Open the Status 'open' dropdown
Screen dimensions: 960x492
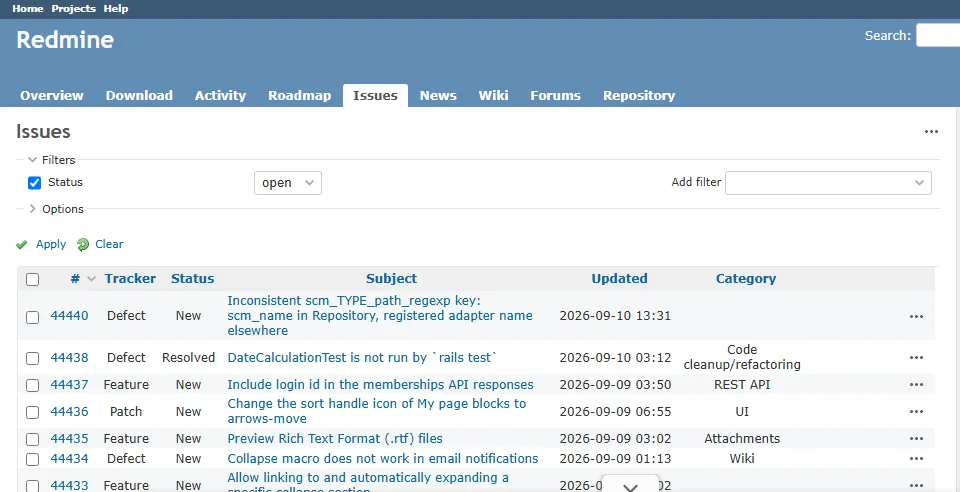coord(288,183)
